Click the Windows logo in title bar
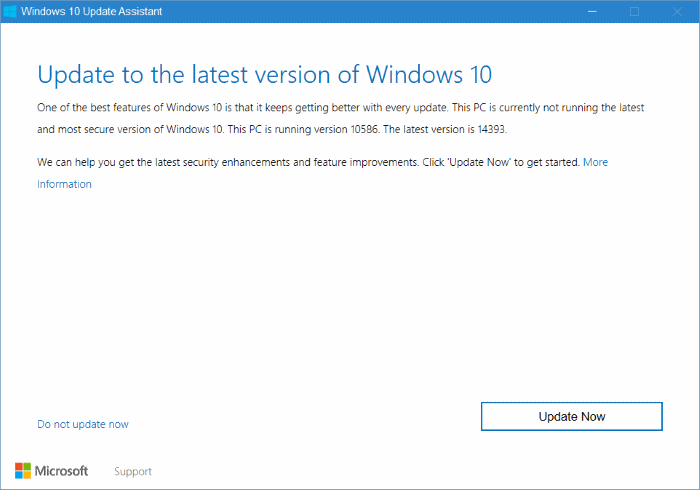This screenshot has width=700, height=490. [12, 11]
